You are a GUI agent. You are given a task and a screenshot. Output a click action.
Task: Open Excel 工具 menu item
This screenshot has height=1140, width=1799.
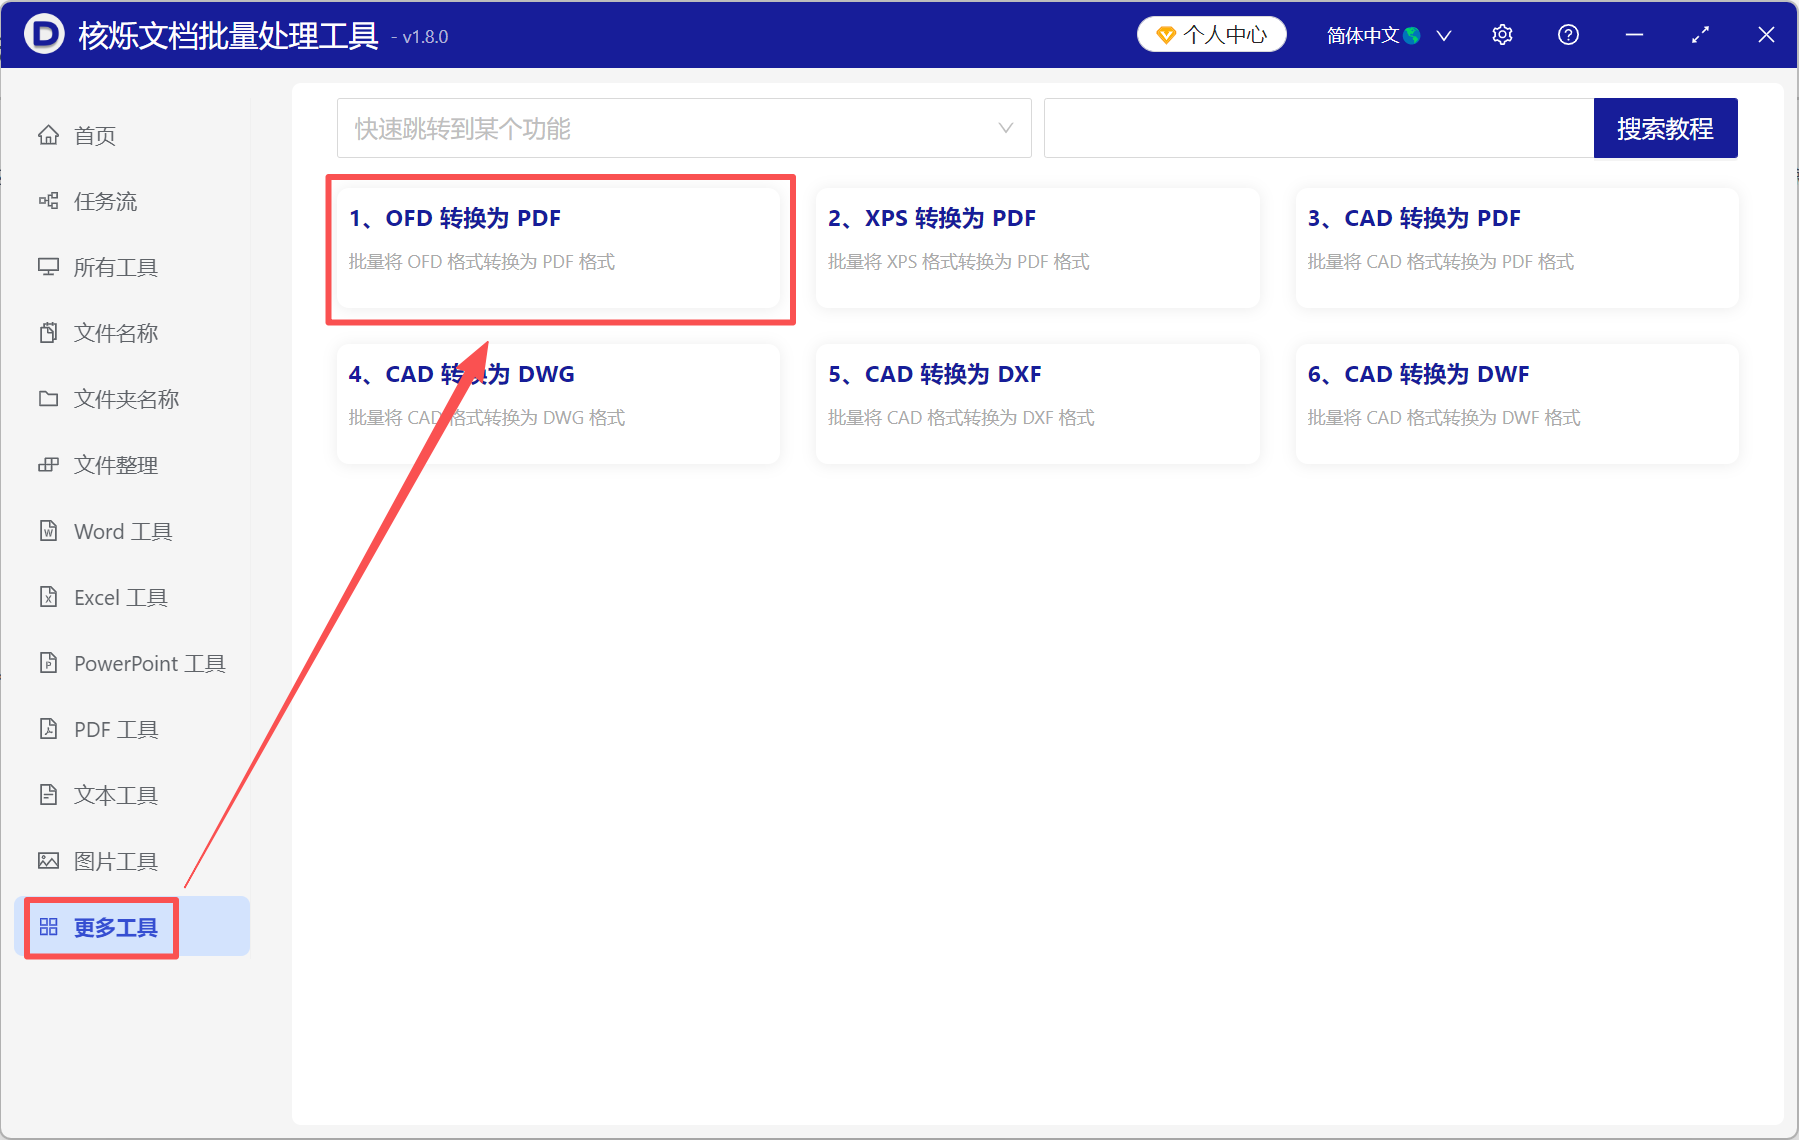132,597
